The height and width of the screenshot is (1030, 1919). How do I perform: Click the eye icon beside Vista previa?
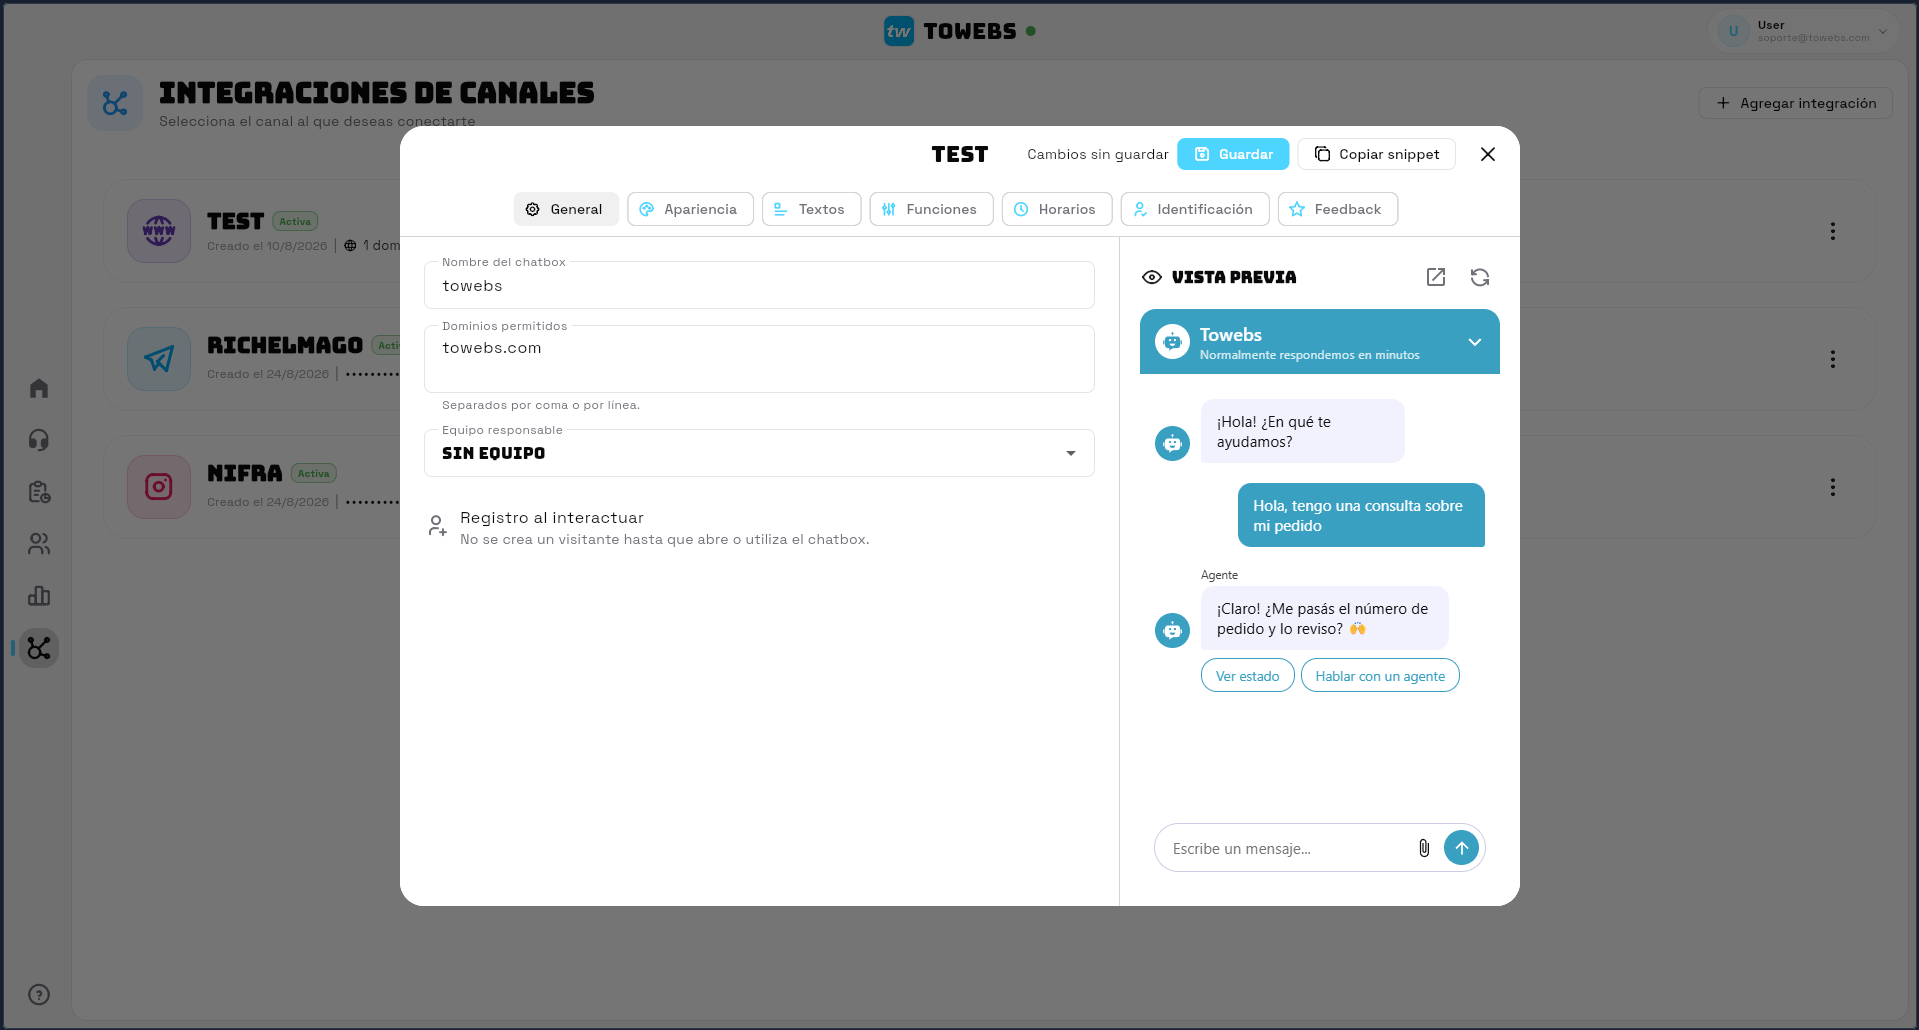1152,277
